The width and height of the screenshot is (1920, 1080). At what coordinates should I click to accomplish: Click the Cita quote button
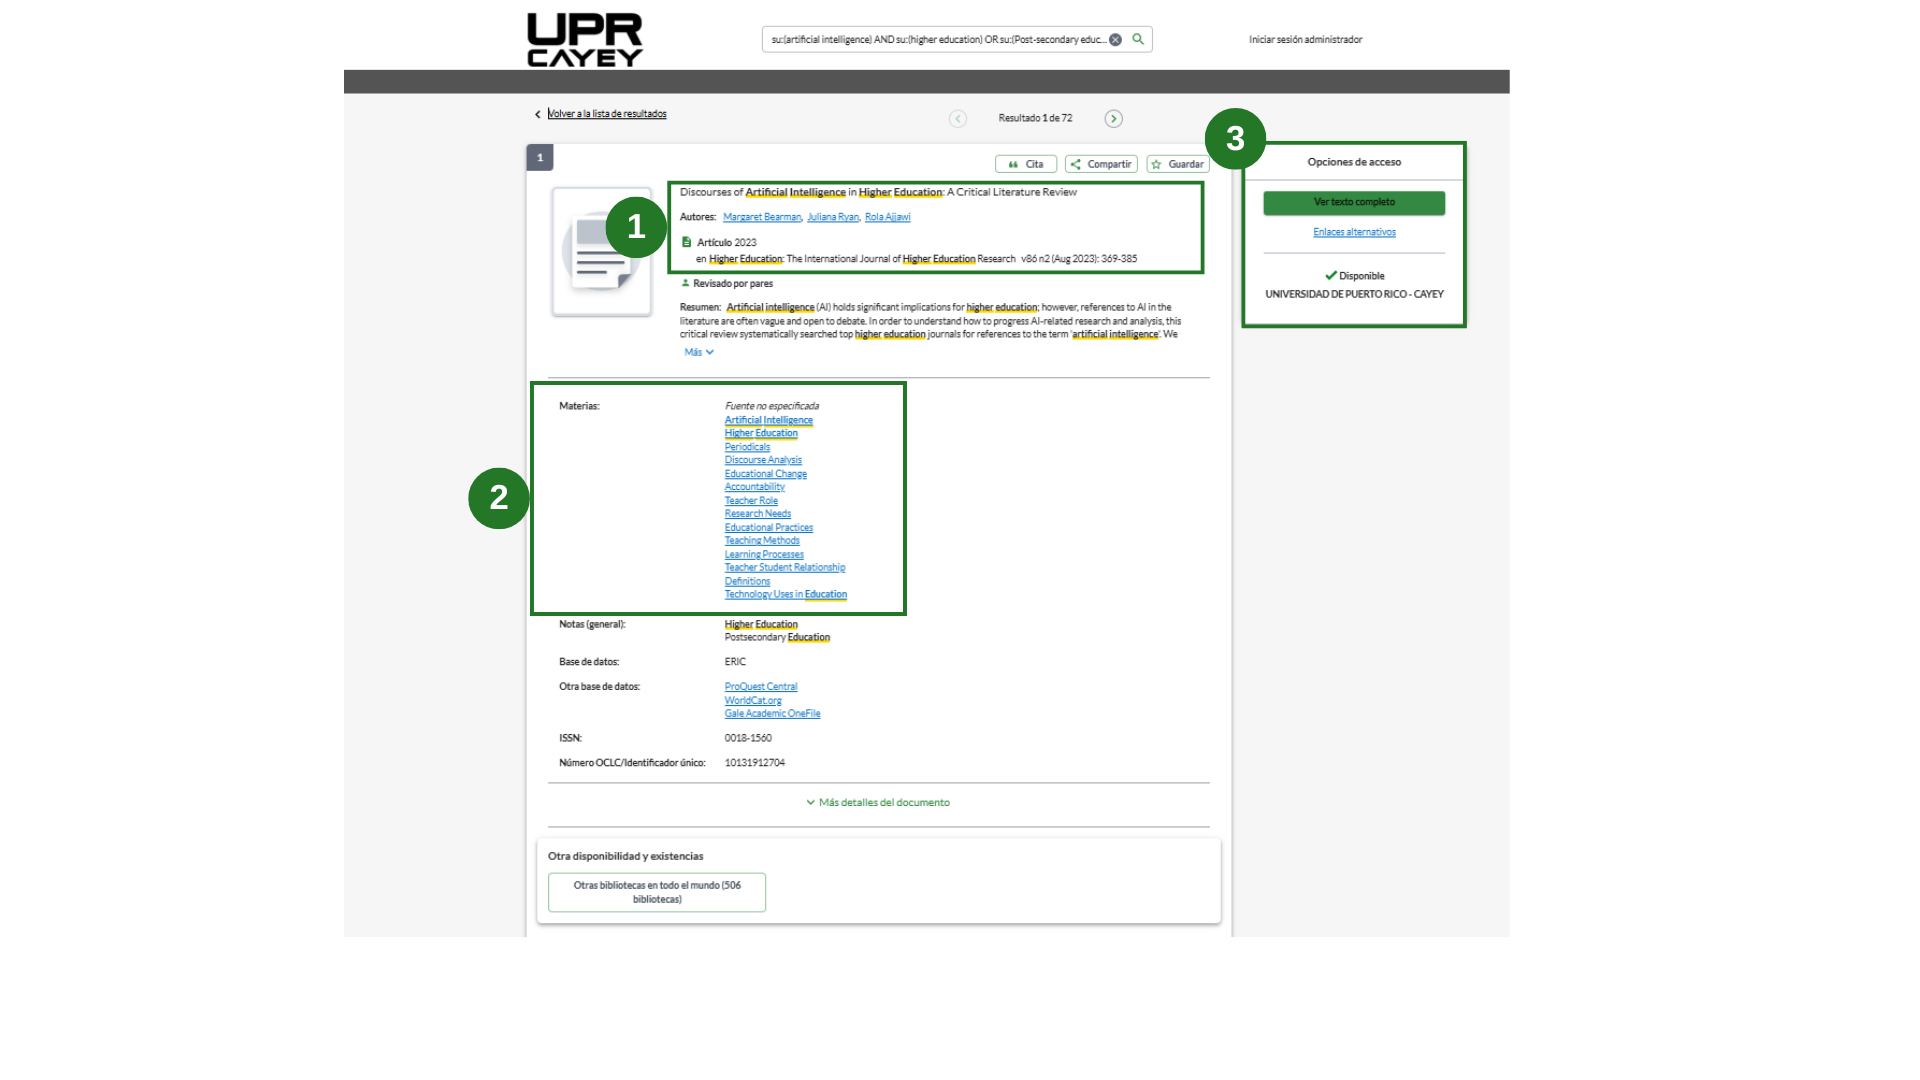(x=1026, y=164)
